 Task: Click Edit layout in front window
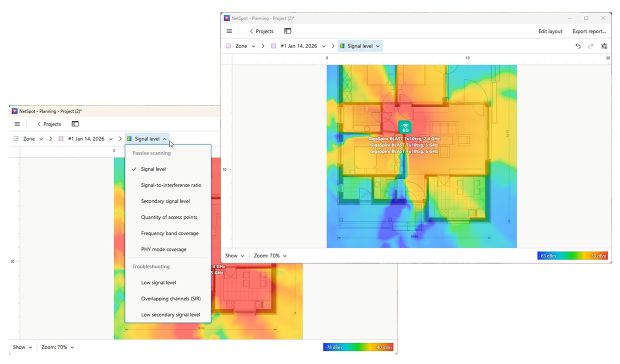[550, 31]
